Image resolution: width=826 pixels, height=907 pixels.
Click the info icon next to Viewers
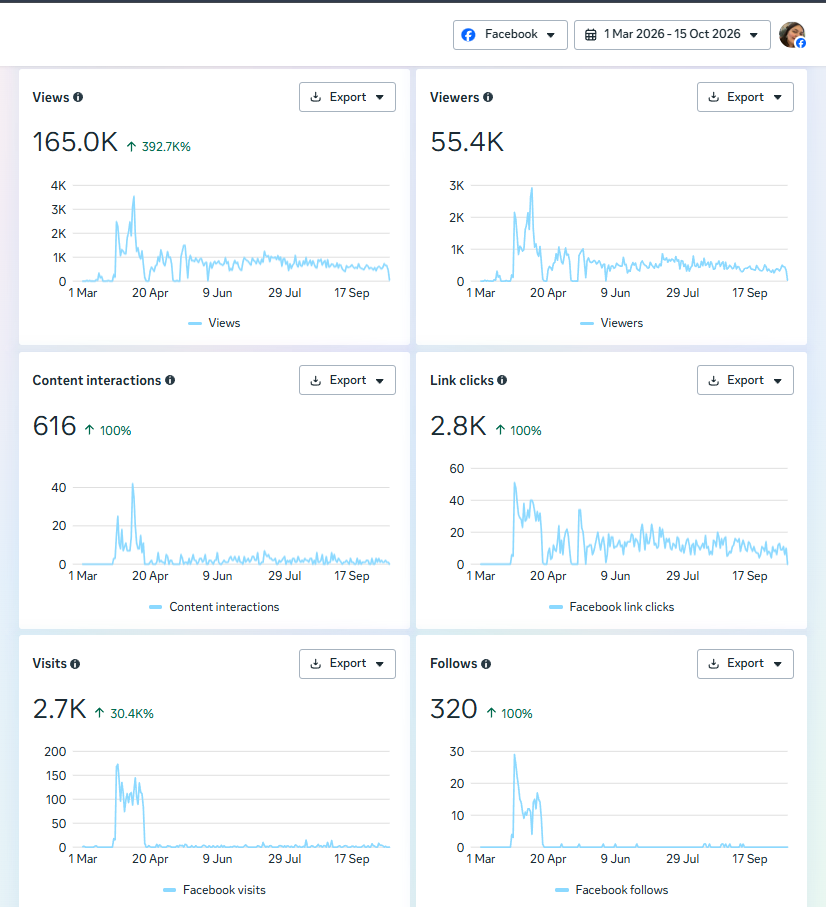coord(488,97)
